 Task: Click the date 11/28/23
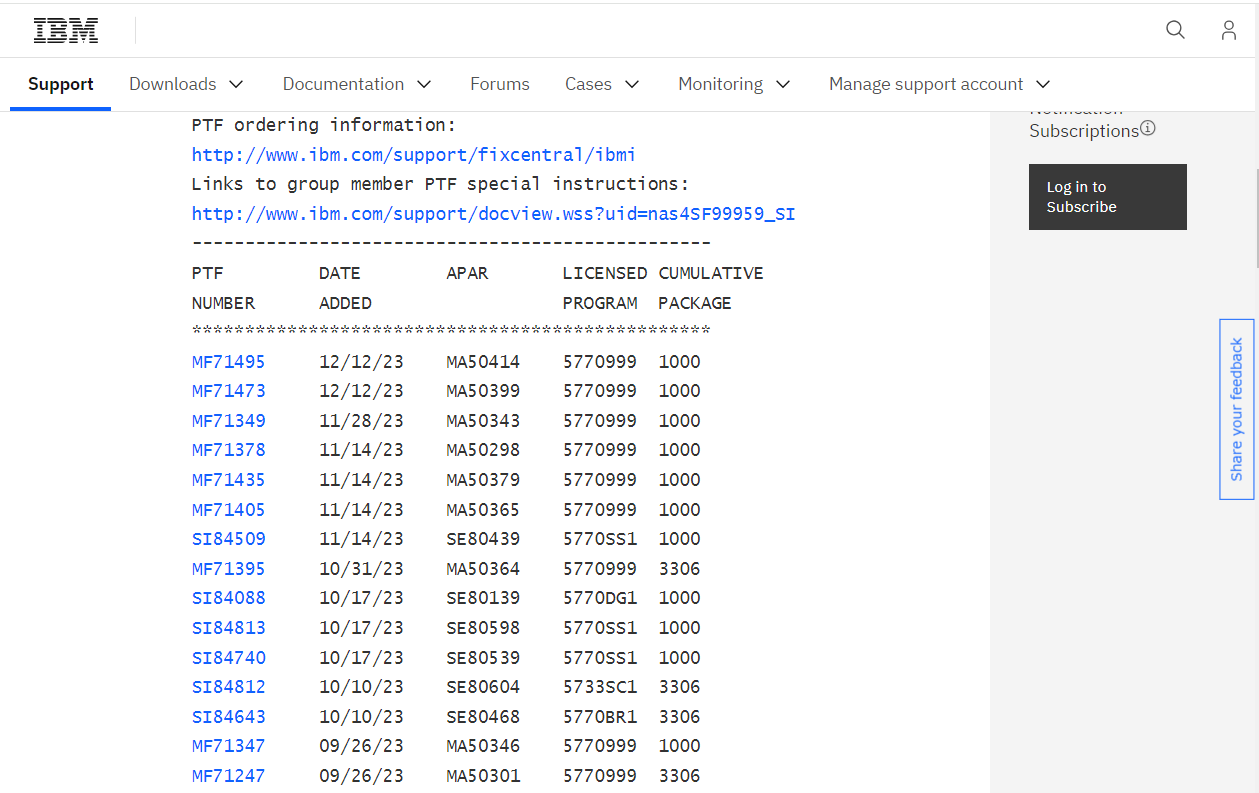tap(361, 421)
